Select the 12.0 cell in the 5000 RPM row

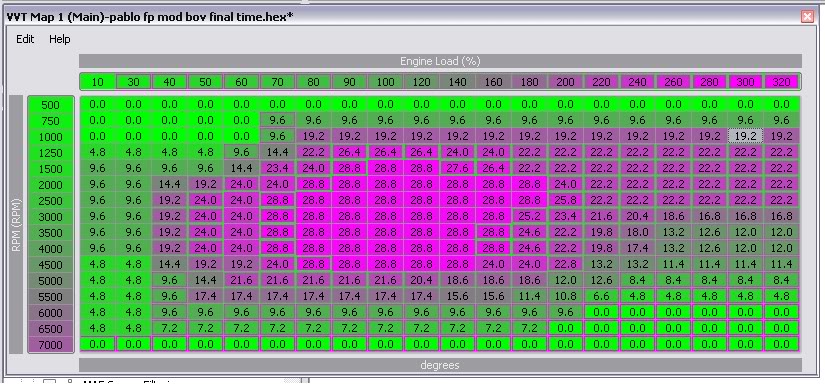[x=566, y=280]
